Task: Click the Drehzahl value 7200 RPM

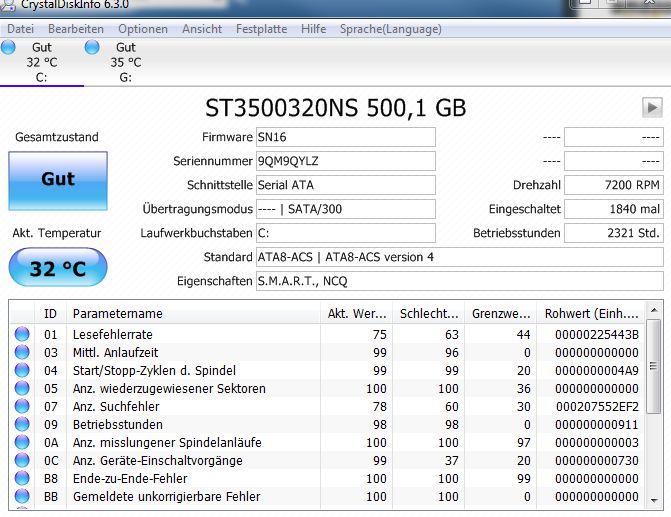Action: tap(614, 185)
